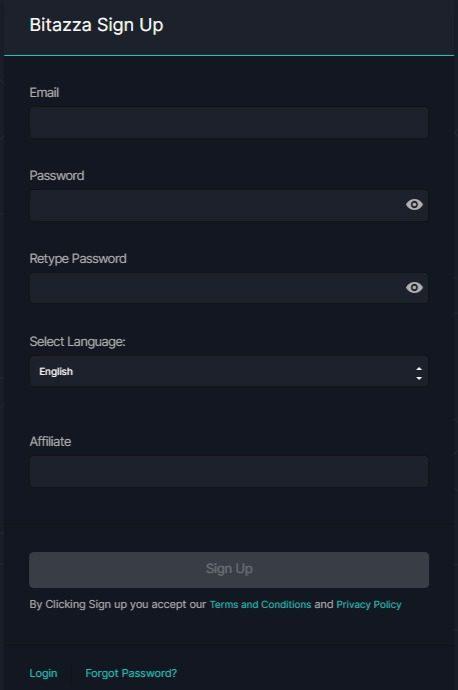Go to the Login page link
The height and width of the screenshot is (690, 458).
[x=43, y=673]
